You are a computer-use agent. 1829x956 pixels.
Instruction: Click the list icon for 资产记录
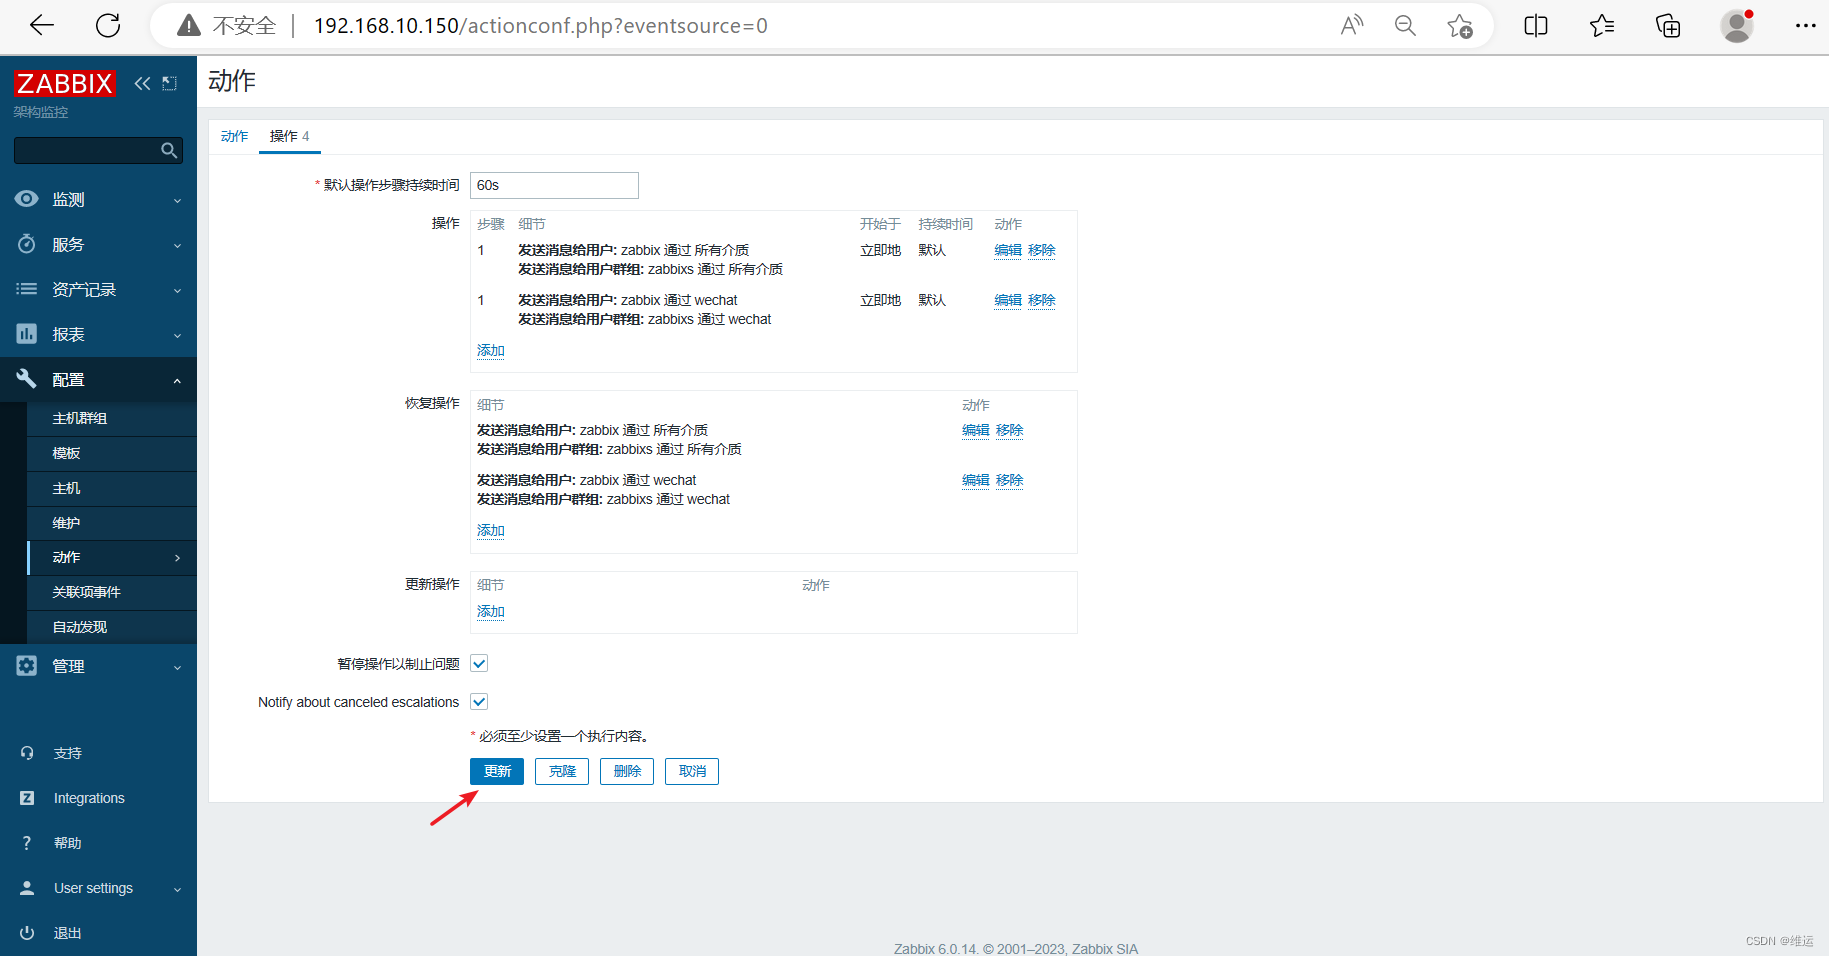point(27,289)
